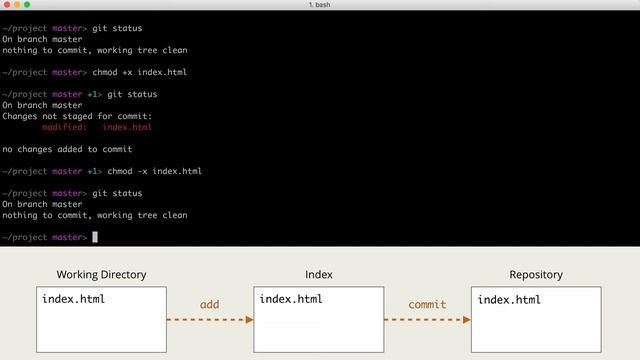Click the 'Index' heading in the diagram

pyautogui.click(x=319, y=275)
